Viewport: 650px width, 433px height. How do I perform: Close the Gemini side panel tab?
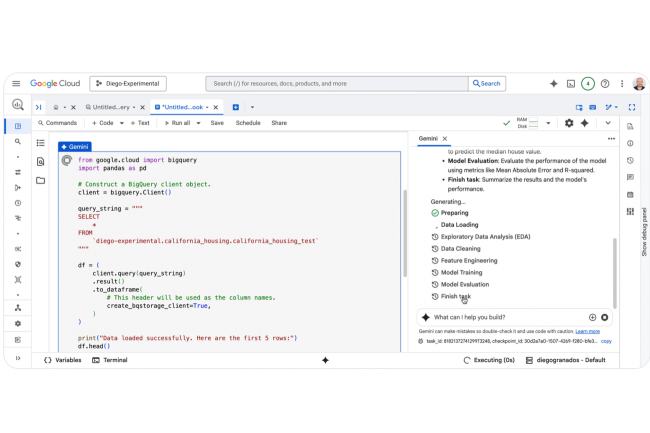(444, 139)
